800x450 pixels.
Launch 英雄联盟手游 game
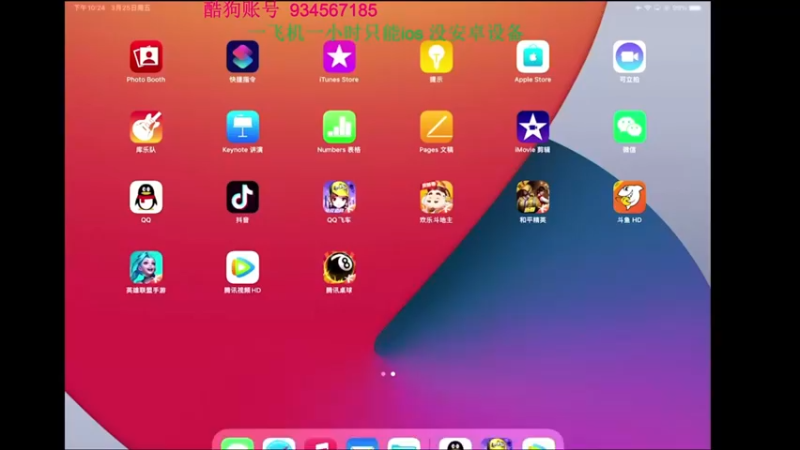(146, 267)
